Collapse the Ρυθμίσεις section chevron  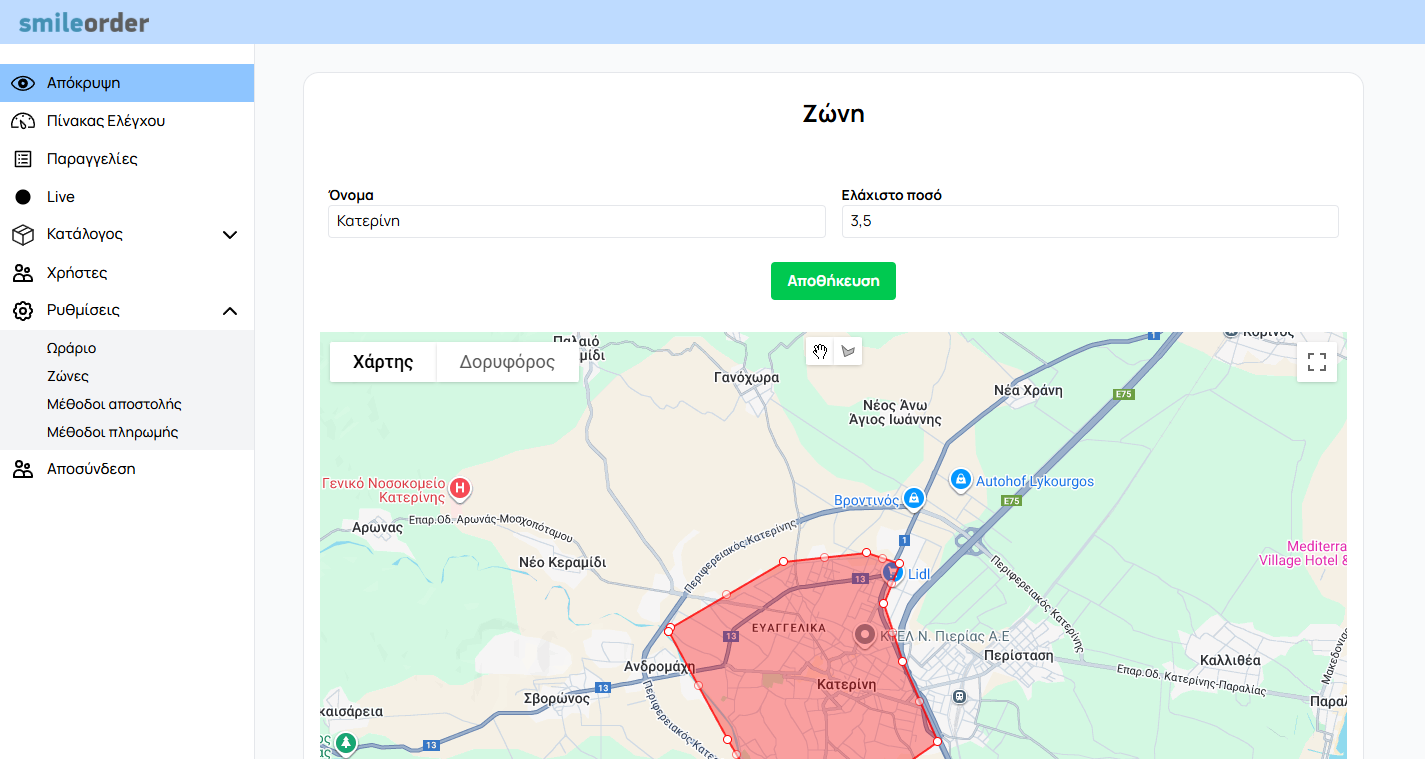tap(229, 311)
